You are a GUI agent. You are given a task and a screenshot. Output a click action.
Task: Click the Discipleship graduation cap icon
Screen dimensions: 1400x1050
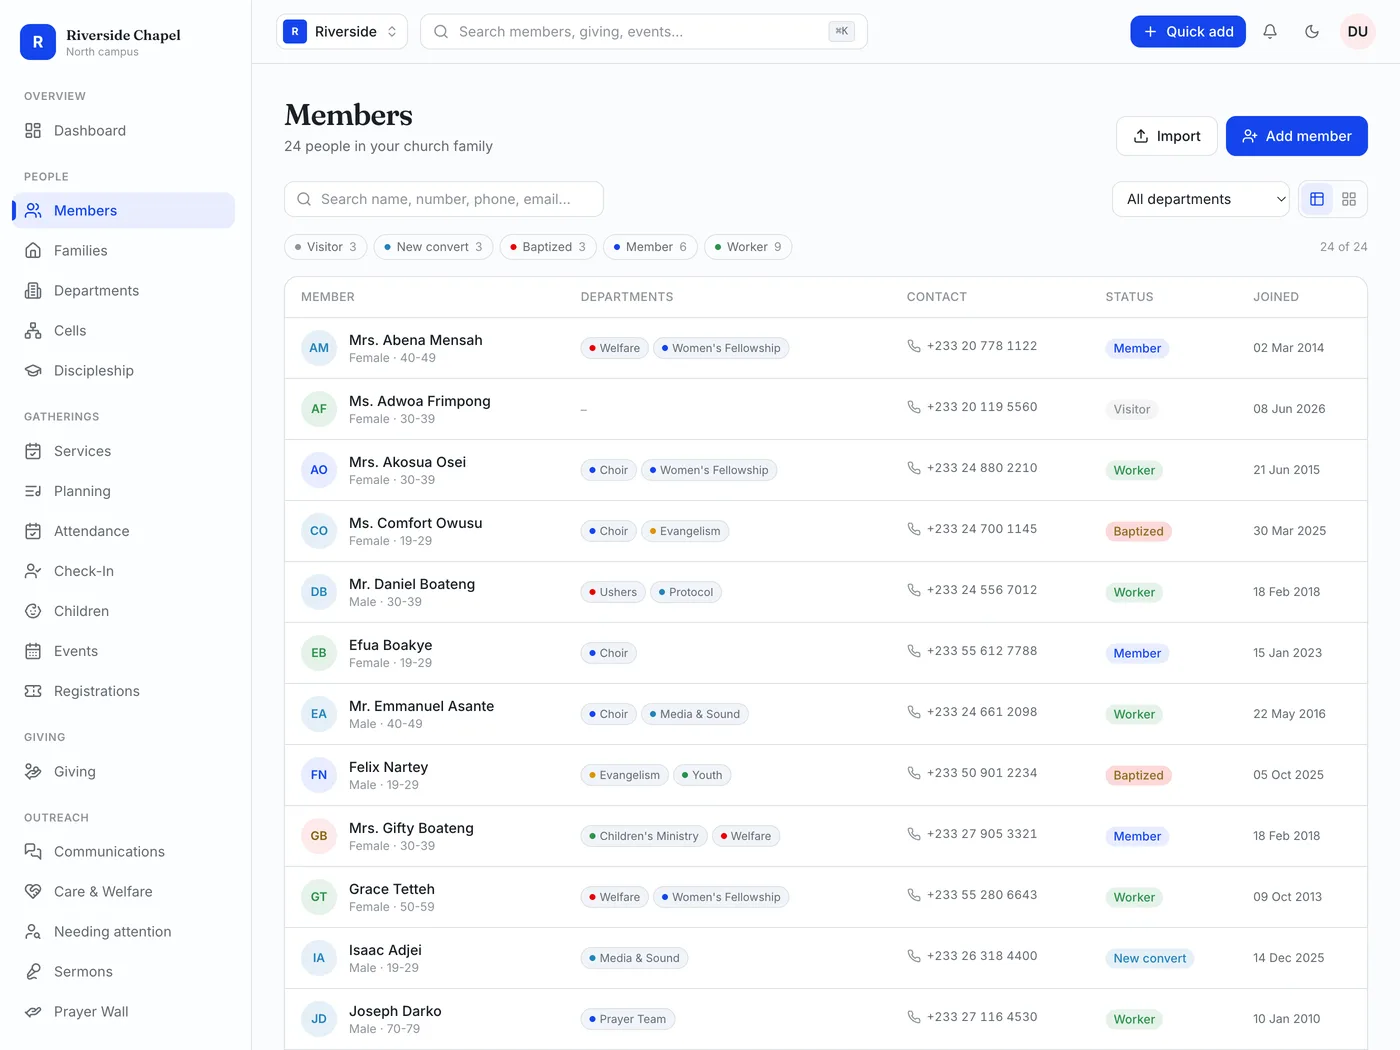point(33,371)
